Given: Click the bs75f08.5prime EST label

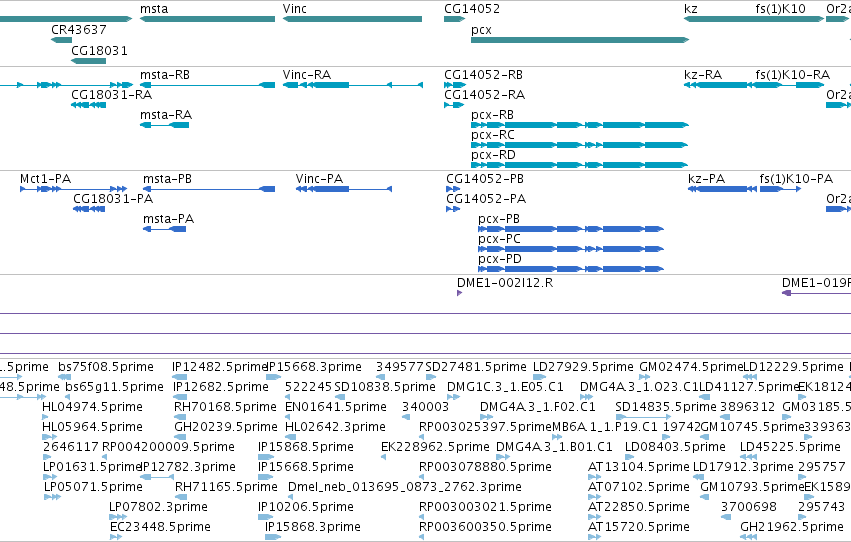Looking at the screenshot, I should tap(106, 367).
